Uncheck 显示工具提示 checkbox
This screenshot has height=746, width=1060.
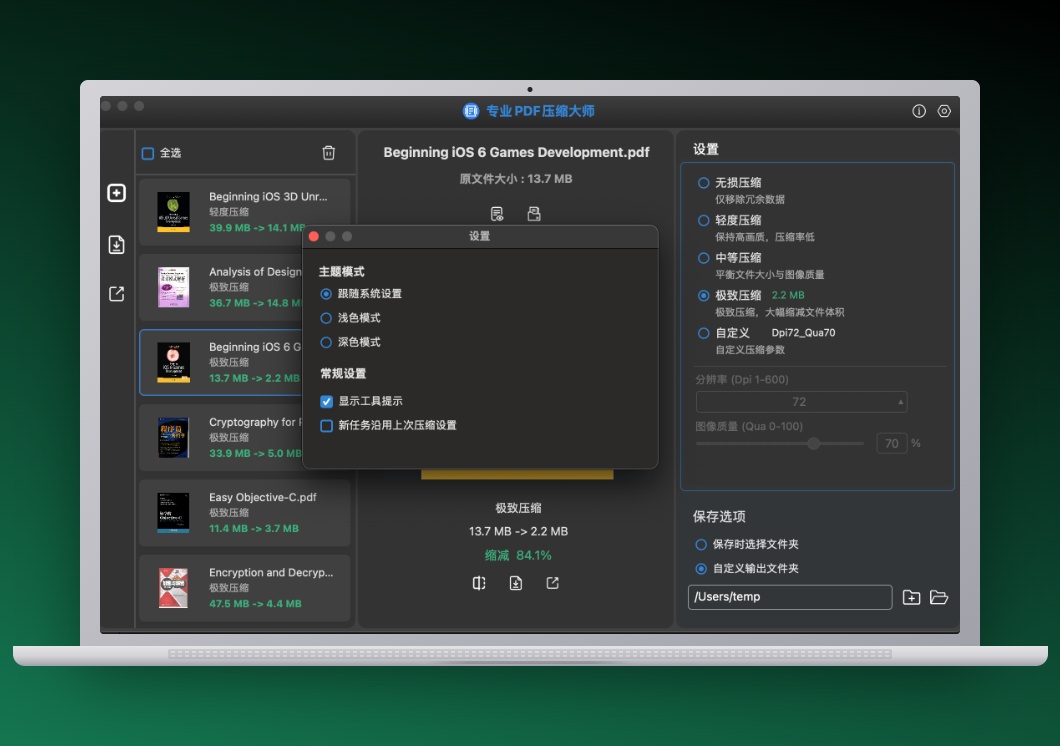327,401
